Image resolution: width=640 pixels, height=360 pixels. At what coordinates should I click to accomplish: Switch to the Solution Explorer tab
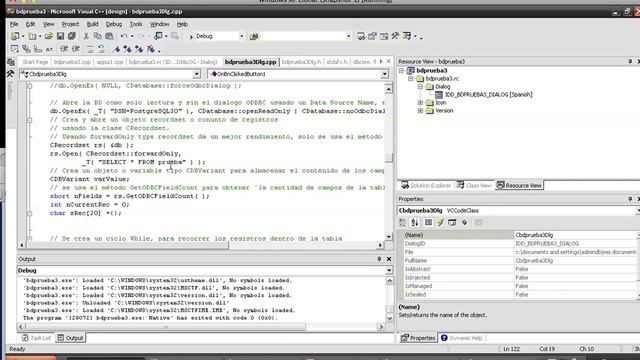426,186
